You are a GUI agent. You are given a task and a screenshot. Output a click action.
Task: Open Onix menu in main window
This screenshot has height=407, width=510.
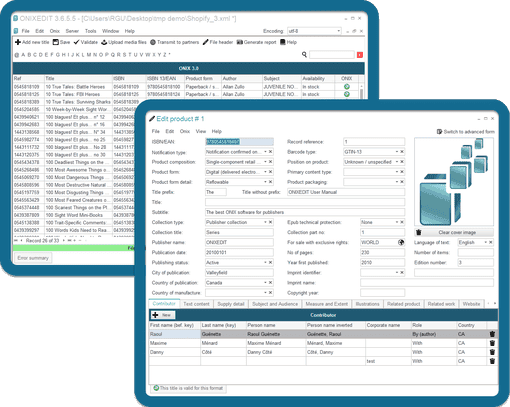point(55,31)
